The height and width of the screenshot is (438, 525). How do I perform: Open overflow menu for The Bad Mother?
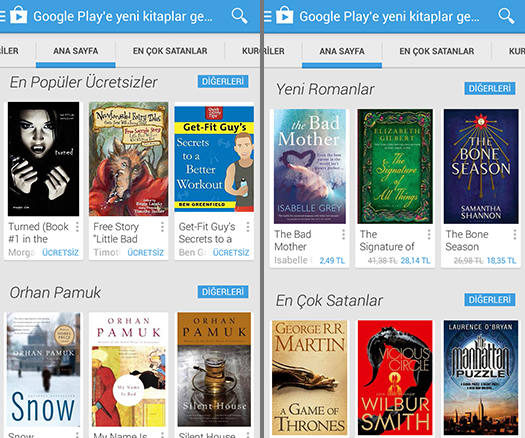344,234
